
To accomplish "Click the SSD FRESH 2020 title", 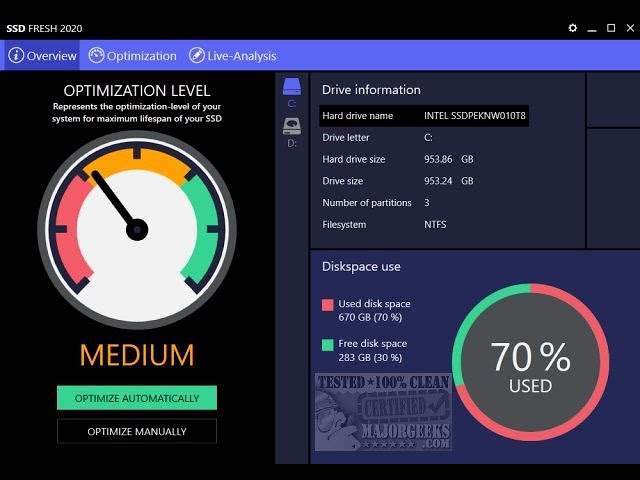I will pyautogui.click(x=44, y=28).
